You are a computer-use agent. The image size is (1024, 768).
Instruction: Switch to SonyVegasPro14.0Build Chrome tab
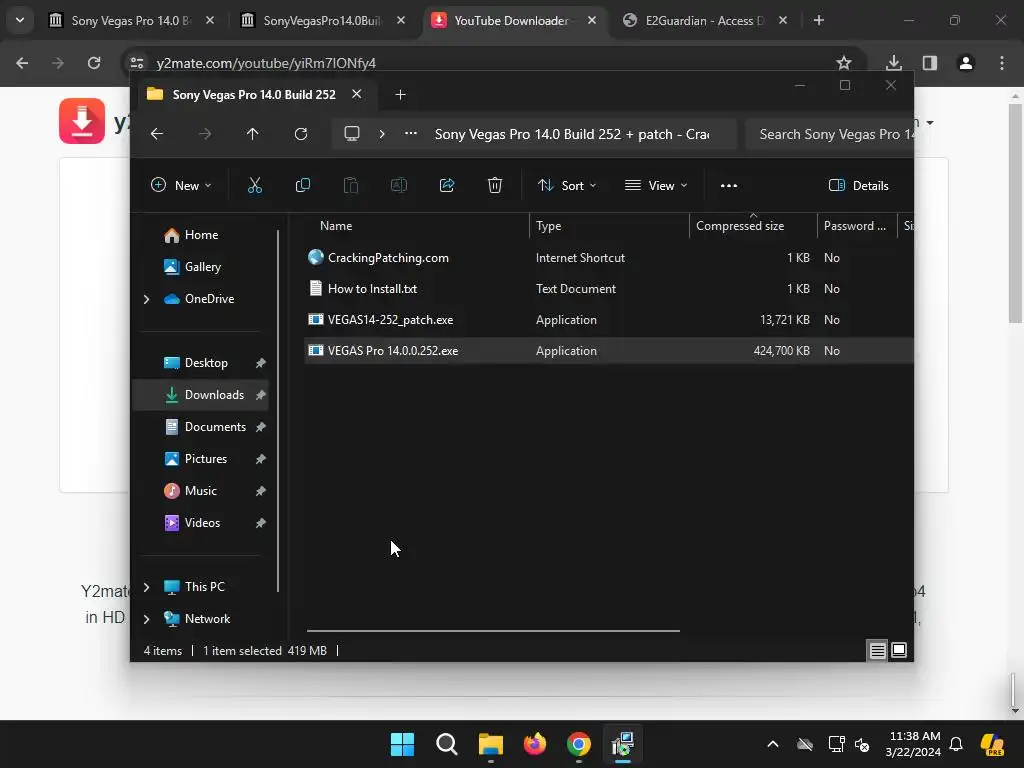tap(323, 21)
